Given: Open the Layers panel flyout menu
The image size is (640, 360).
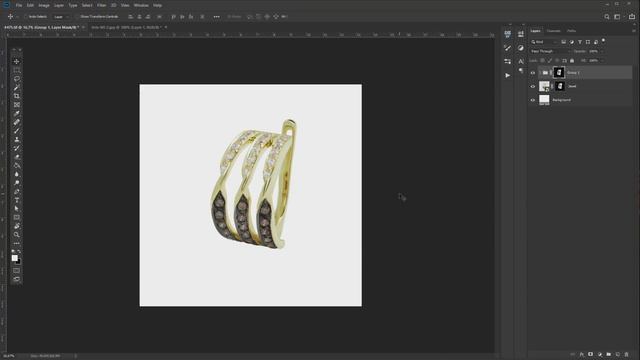Looking at the screenshot, I should click(x=634, y=31).
